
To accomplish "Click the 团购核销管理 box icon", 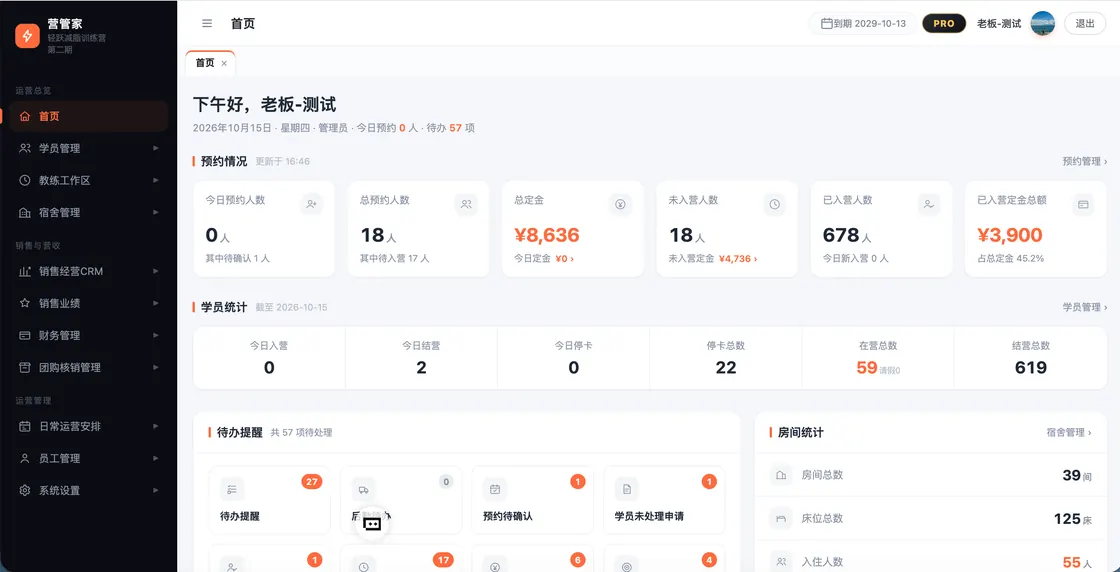I will pyautogui.click(x=25, y=368).
